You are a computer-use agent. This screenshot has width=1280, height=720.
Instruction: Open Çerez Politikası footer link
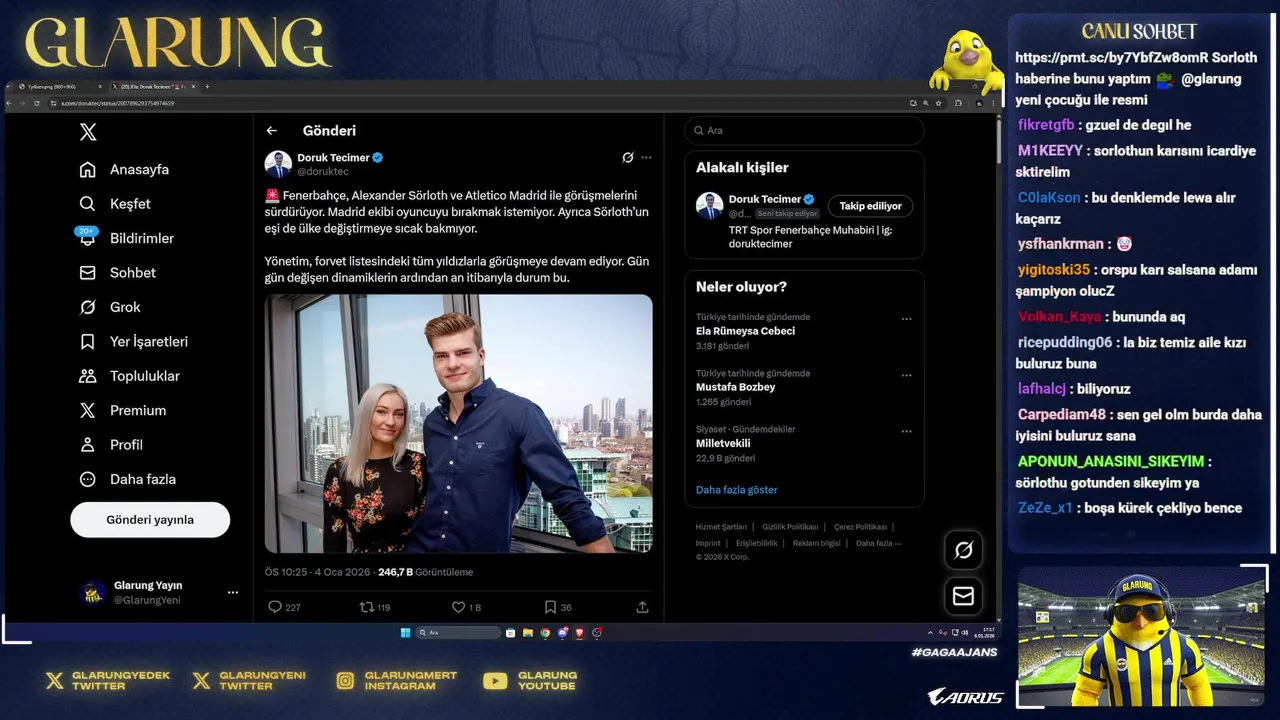860,527
